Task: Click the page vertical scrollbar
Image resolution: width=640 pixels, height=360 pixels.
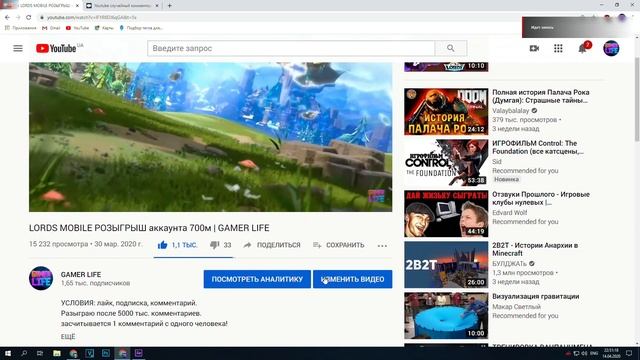Action: click(x=637, y=100)
